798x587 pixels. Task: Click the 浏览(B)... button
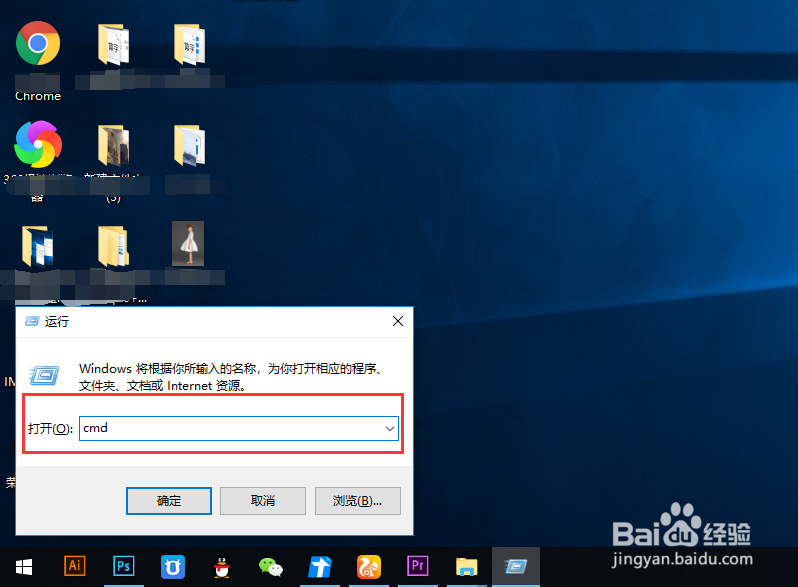[358, 501]
